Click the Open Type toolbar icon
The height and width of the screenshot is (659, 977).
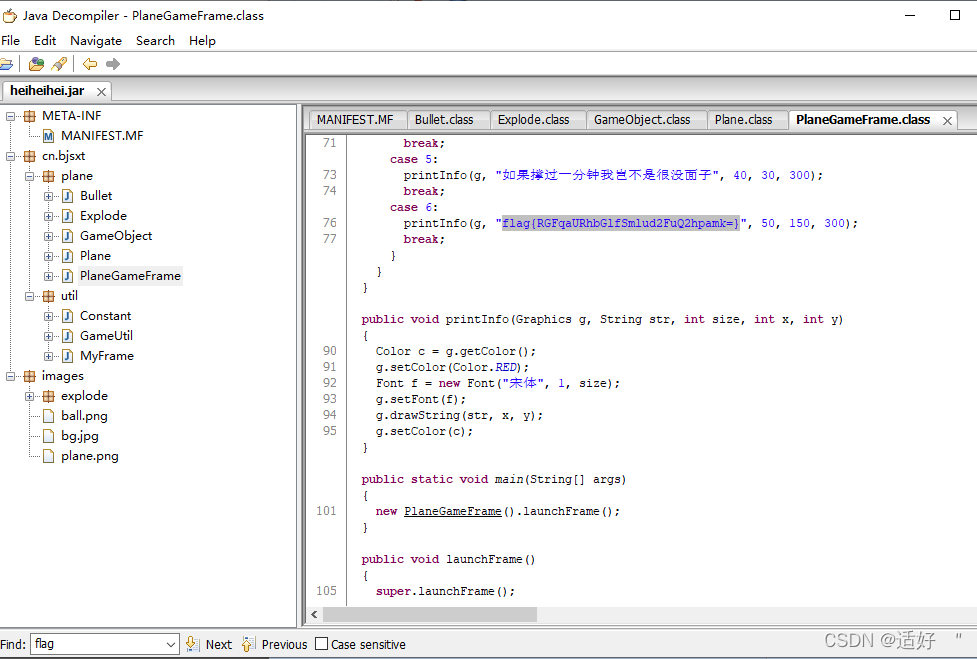37,64
